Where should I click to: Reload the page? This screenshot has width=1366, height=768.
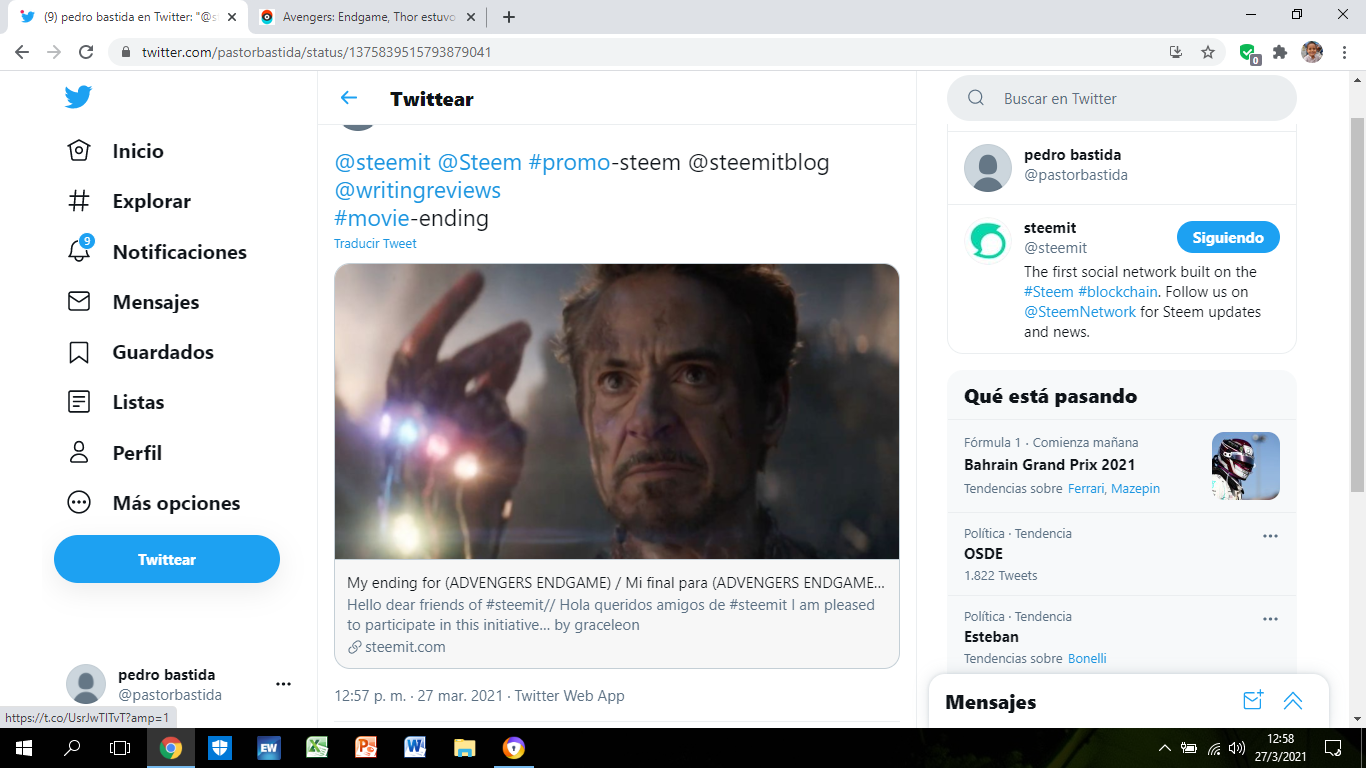86,52
